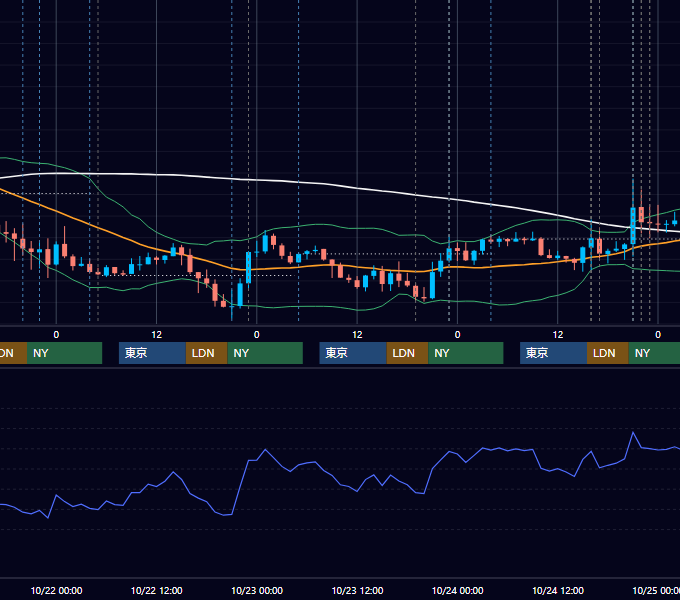Click the 10/23 00:00 date label
This screenshot has height=600, width=680.
(257, 590)
